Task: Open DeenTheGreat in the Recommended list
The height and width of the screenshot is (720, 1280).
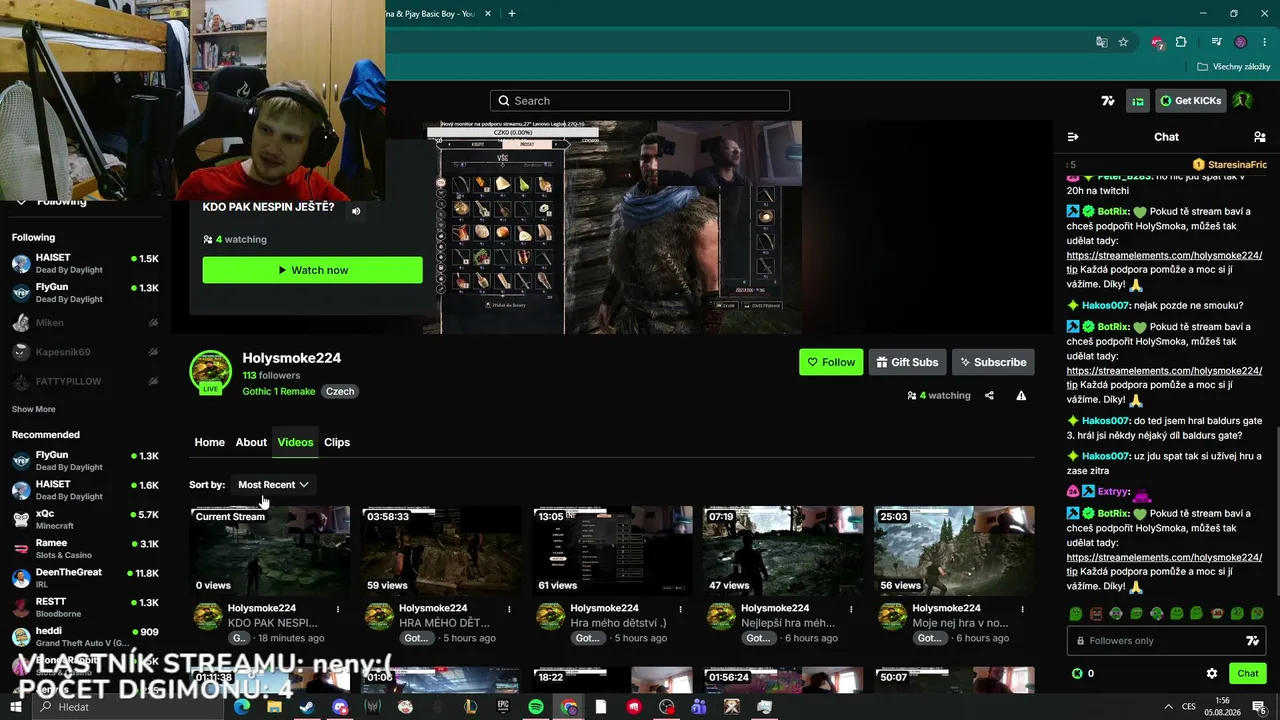Action: [x=85, y=578]
